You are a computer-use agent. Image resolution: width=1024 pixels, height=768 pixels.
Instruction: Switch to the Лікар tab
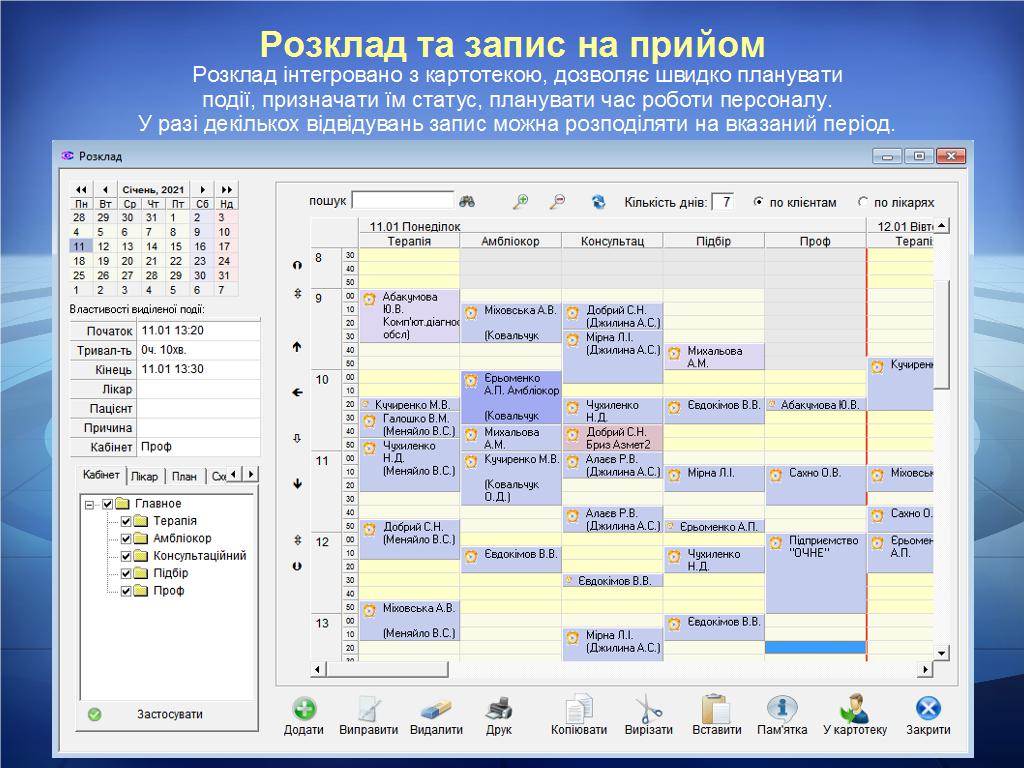pyautogui.click(x=144, y=476)
